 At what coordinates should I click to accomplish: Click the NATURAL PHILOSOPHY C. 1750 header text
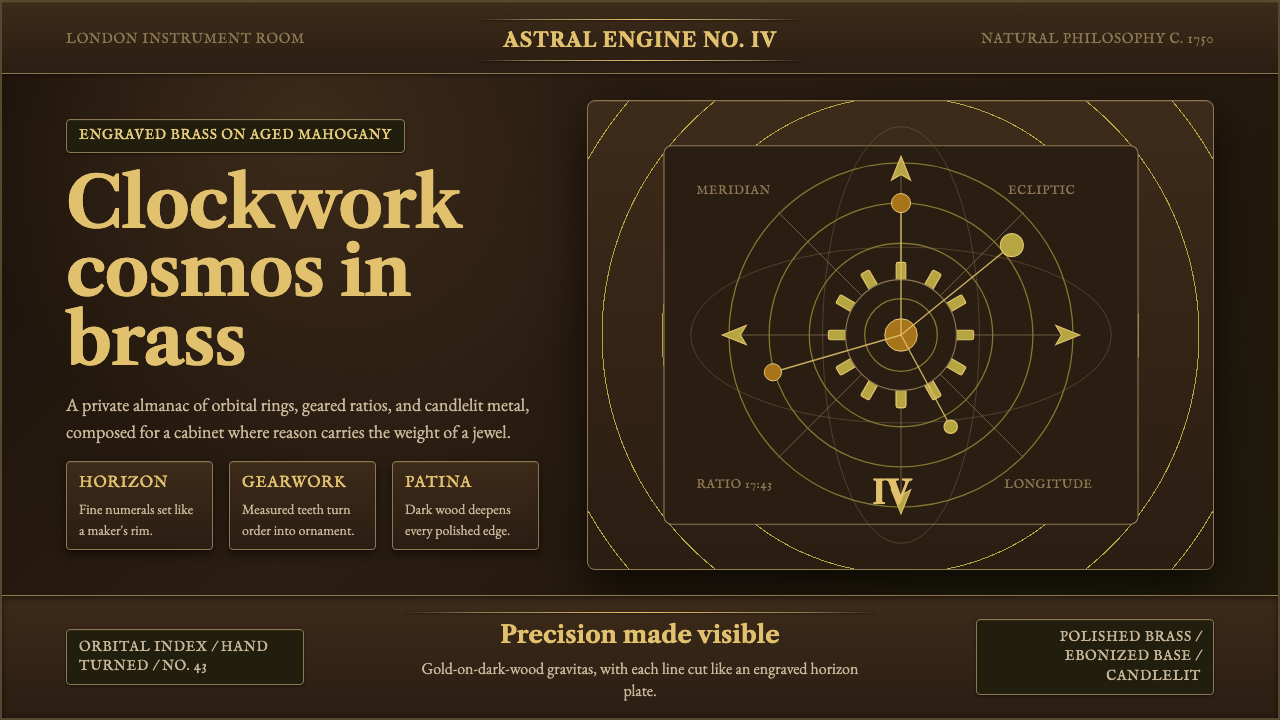pyautogui.click(x=1097, y=38)
